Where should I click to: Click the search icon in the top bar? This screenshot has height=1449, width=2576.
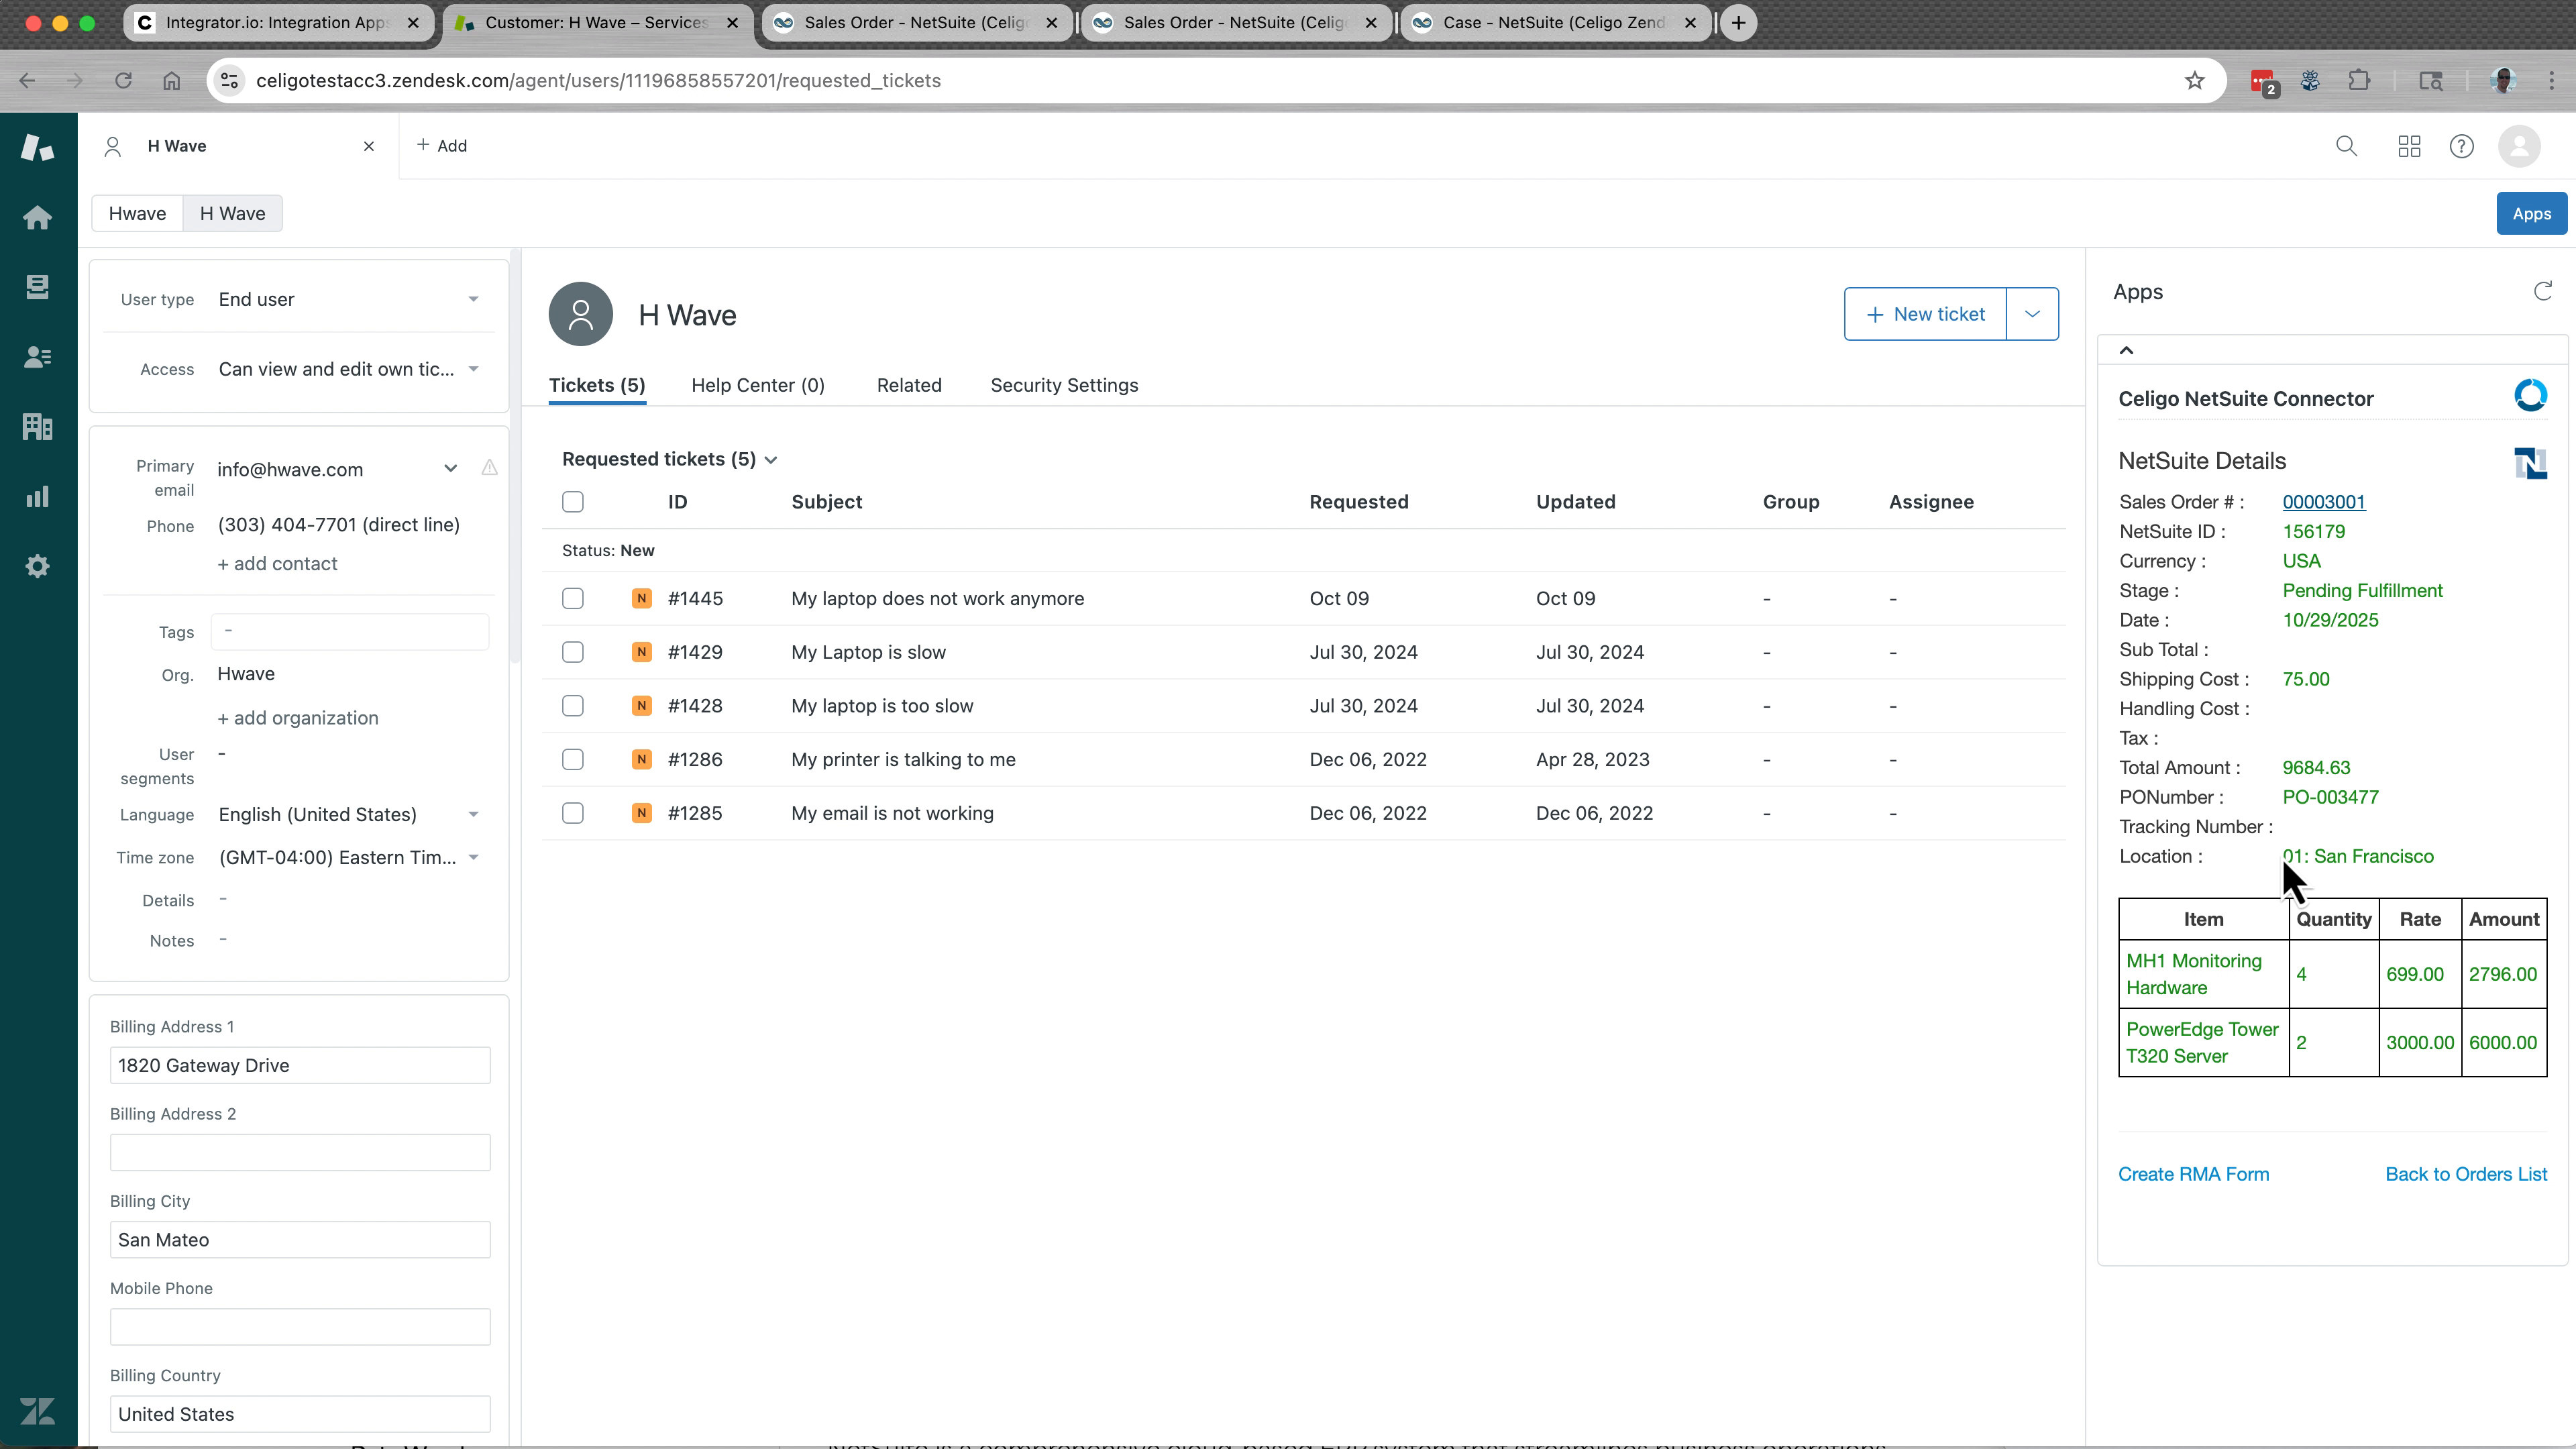(2347, 146)
